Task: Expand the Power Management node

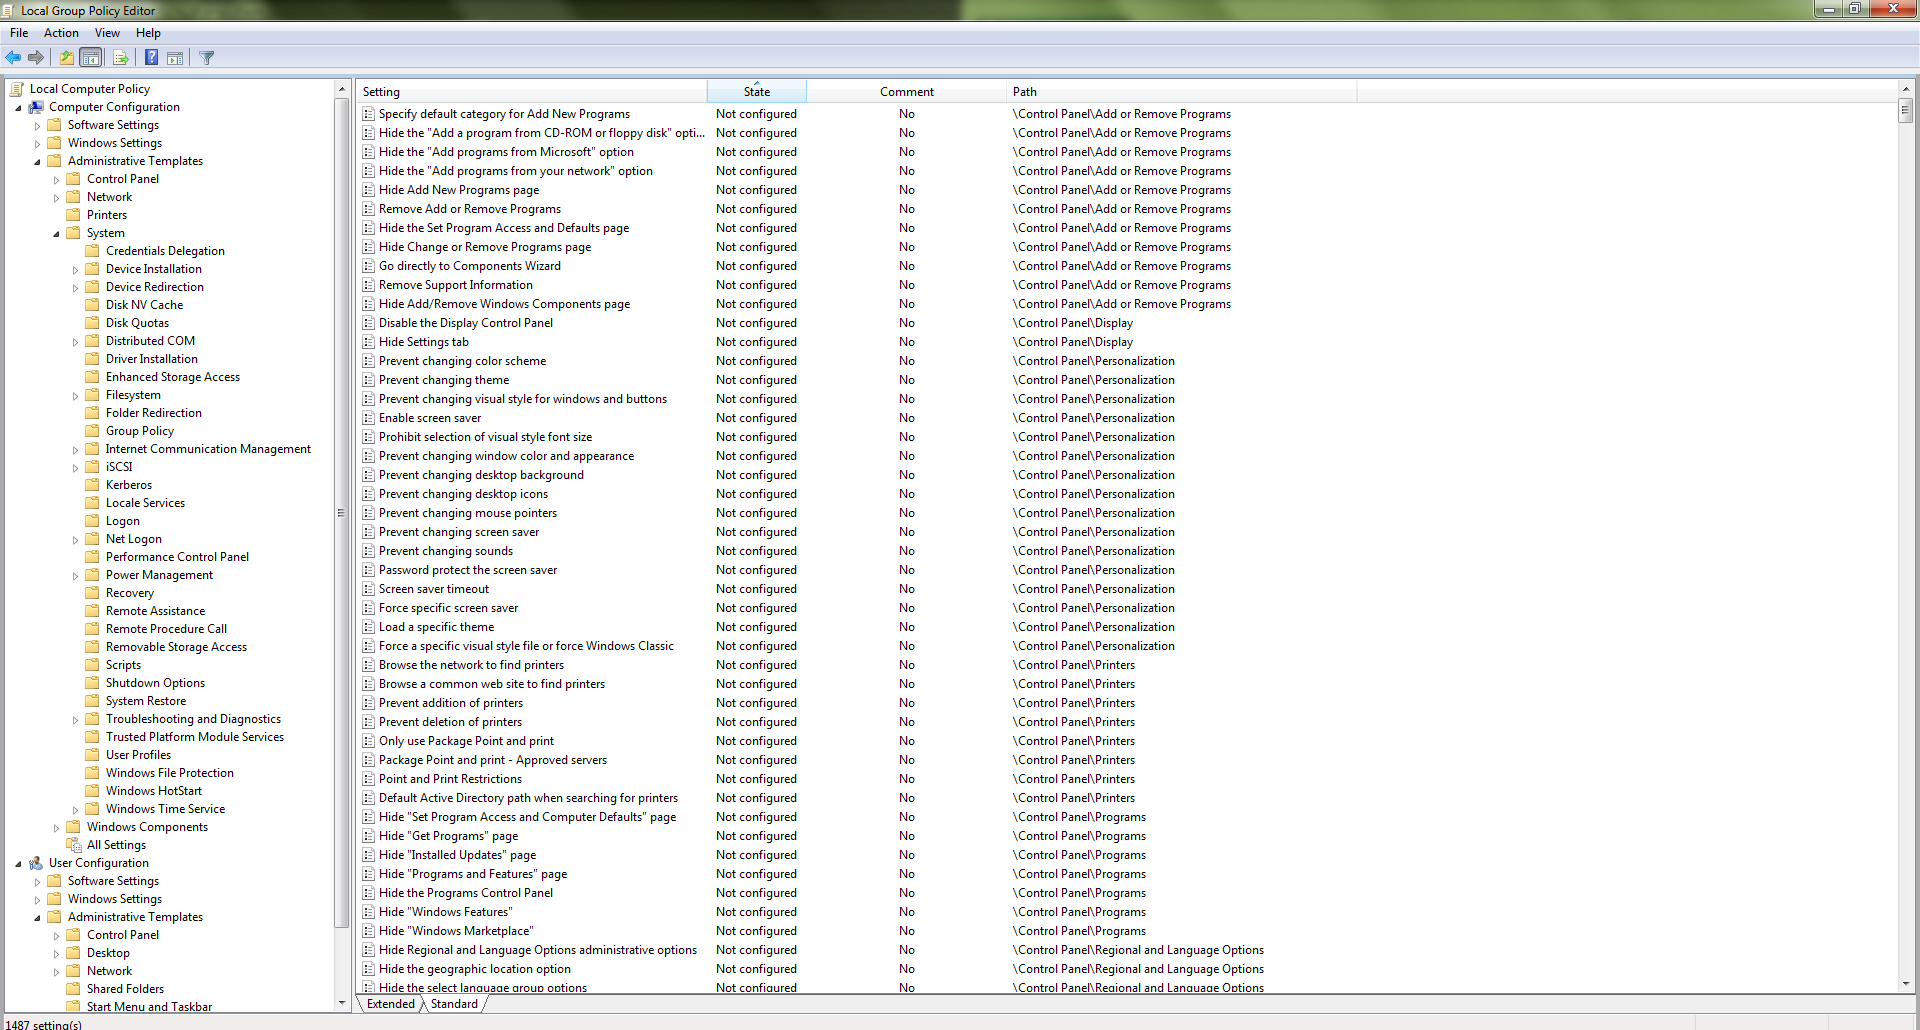Action: pos(75,575)
